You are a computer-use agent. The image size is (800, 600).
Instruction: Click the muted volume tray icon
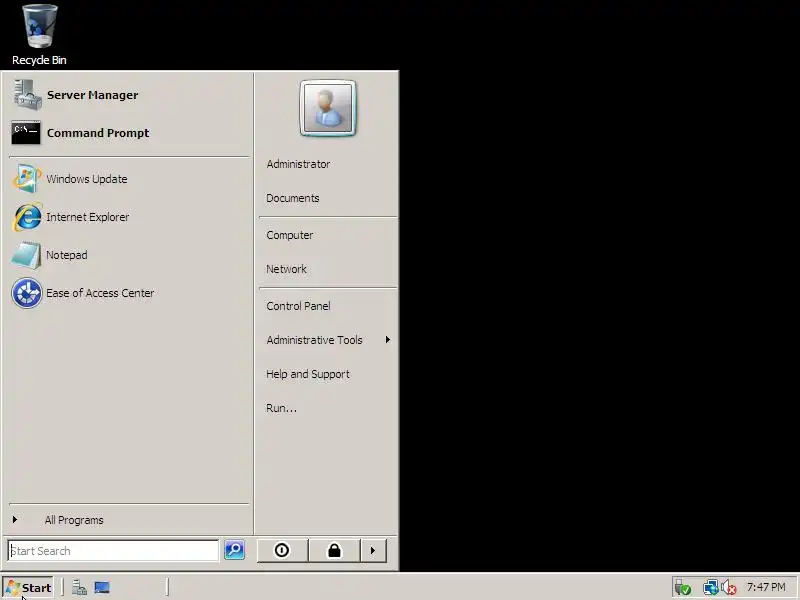[729, 588]
